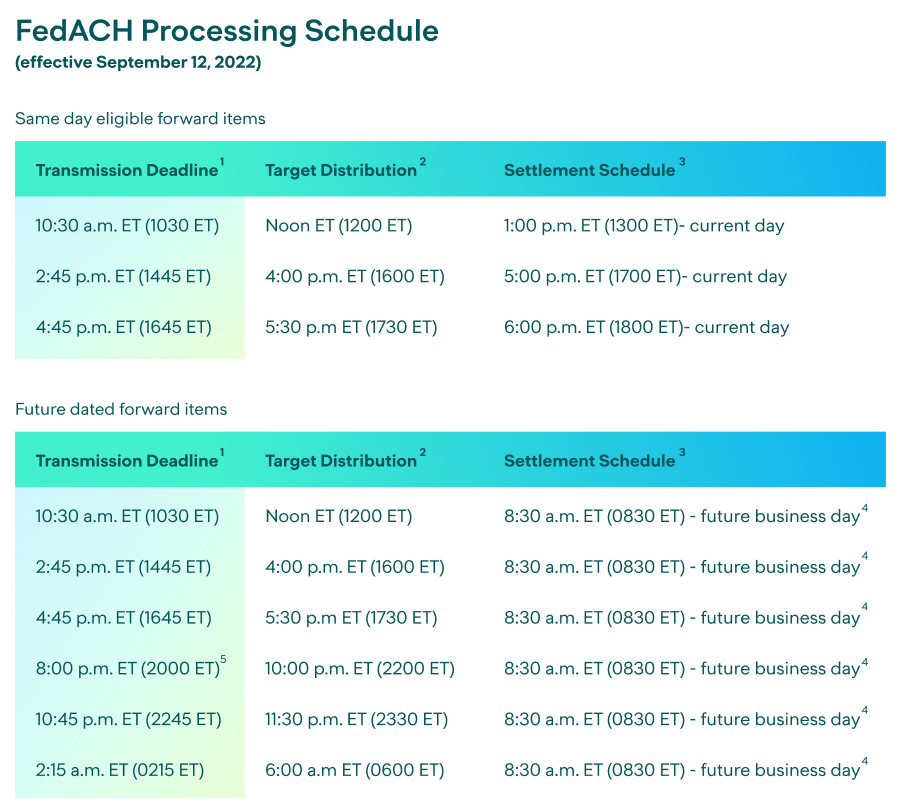
Task: Click footnote 3 on first Settlement Schedule header
Action: 682,162
